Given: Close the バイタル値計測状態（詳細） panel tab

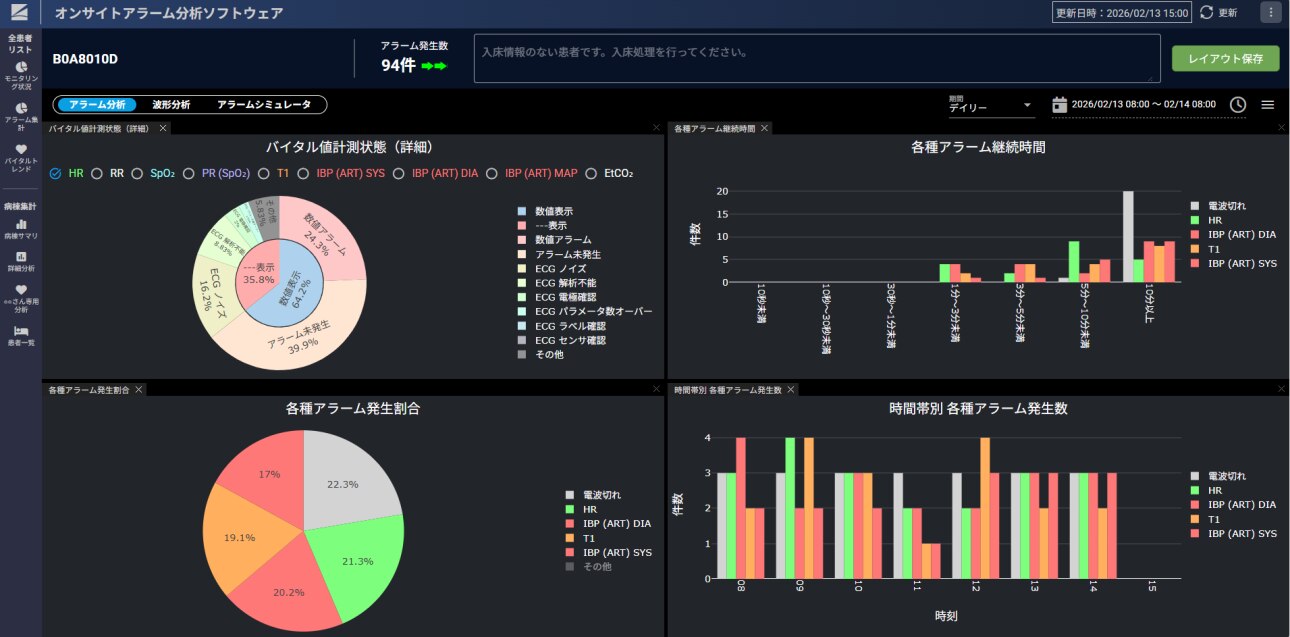Looking at the screenshot, I should pyautogui.click(x=162, y=128).
